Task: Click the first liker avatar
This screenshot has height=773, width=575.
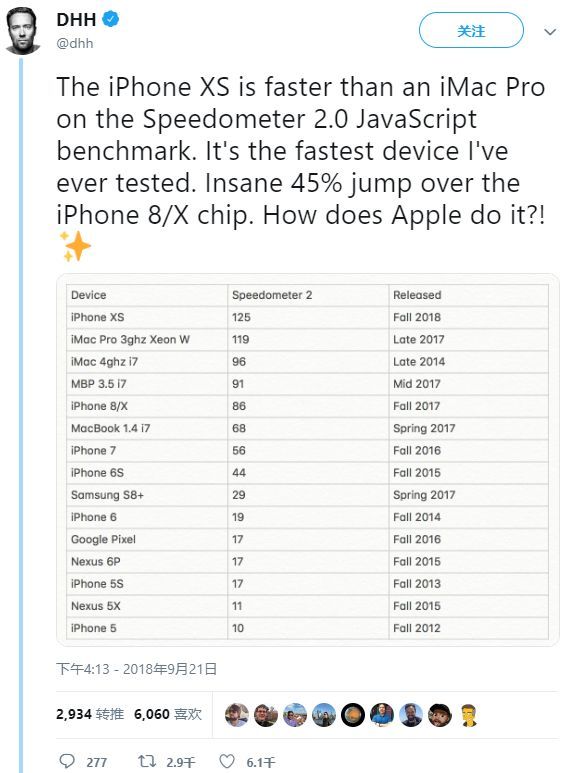Action: (237, 715)
